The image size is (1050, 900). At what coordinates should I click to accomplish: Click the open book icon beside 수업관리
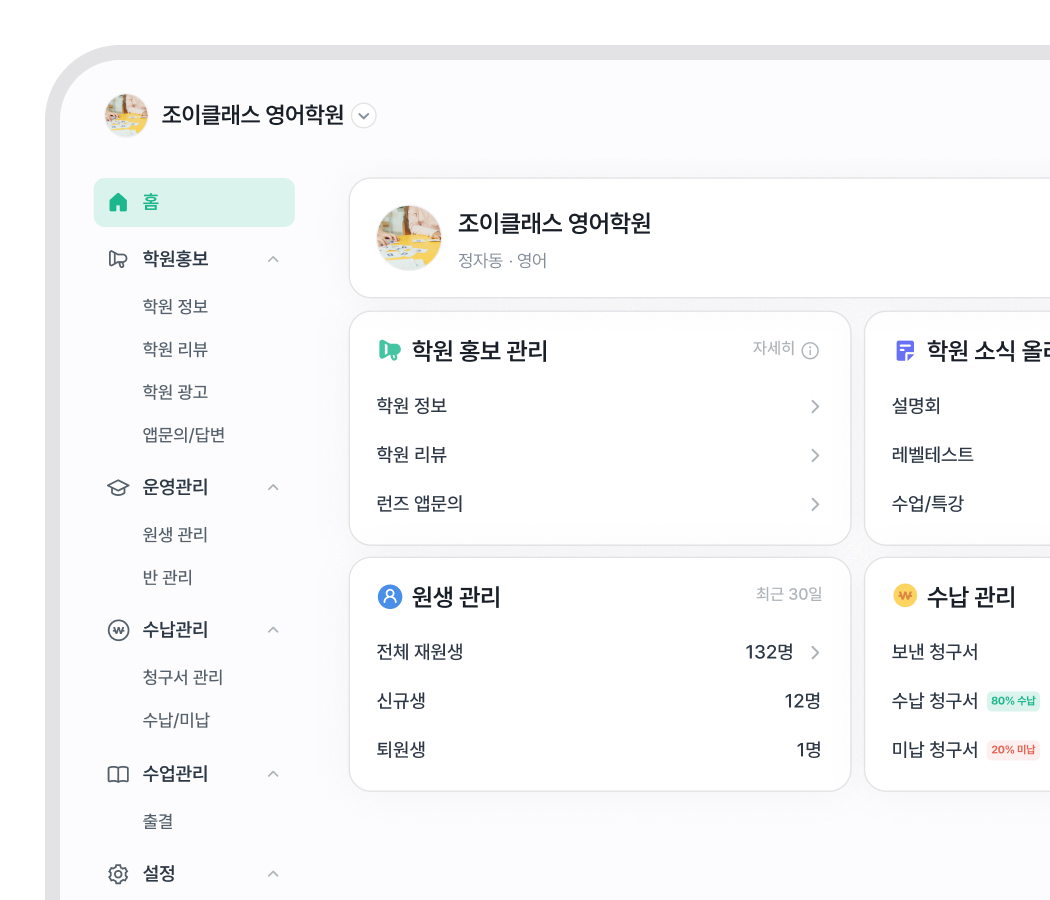pos(118,774)
